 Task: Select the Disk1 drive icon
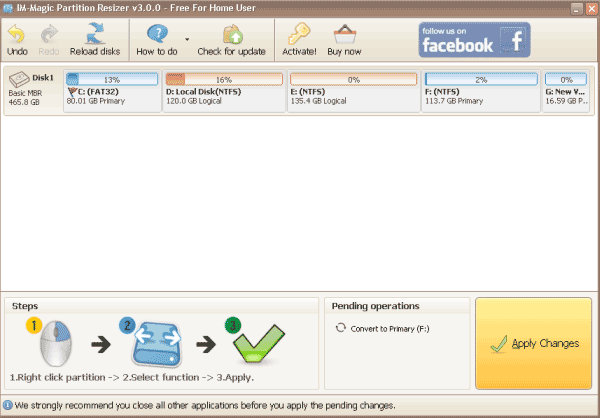[19, 79]
